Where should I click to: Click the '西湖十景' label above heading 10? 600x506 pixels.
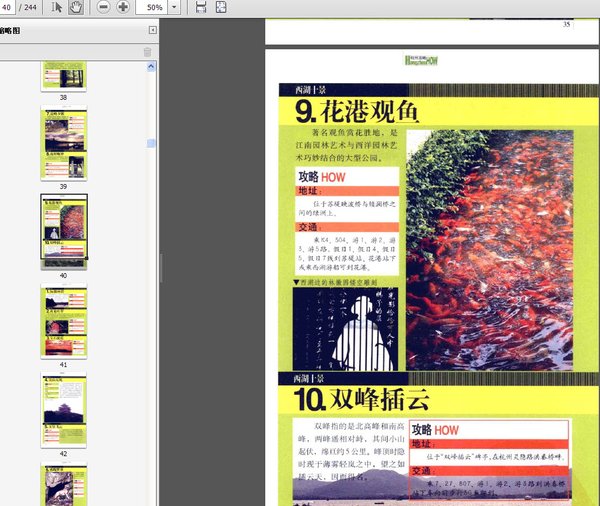pos(309,379)
